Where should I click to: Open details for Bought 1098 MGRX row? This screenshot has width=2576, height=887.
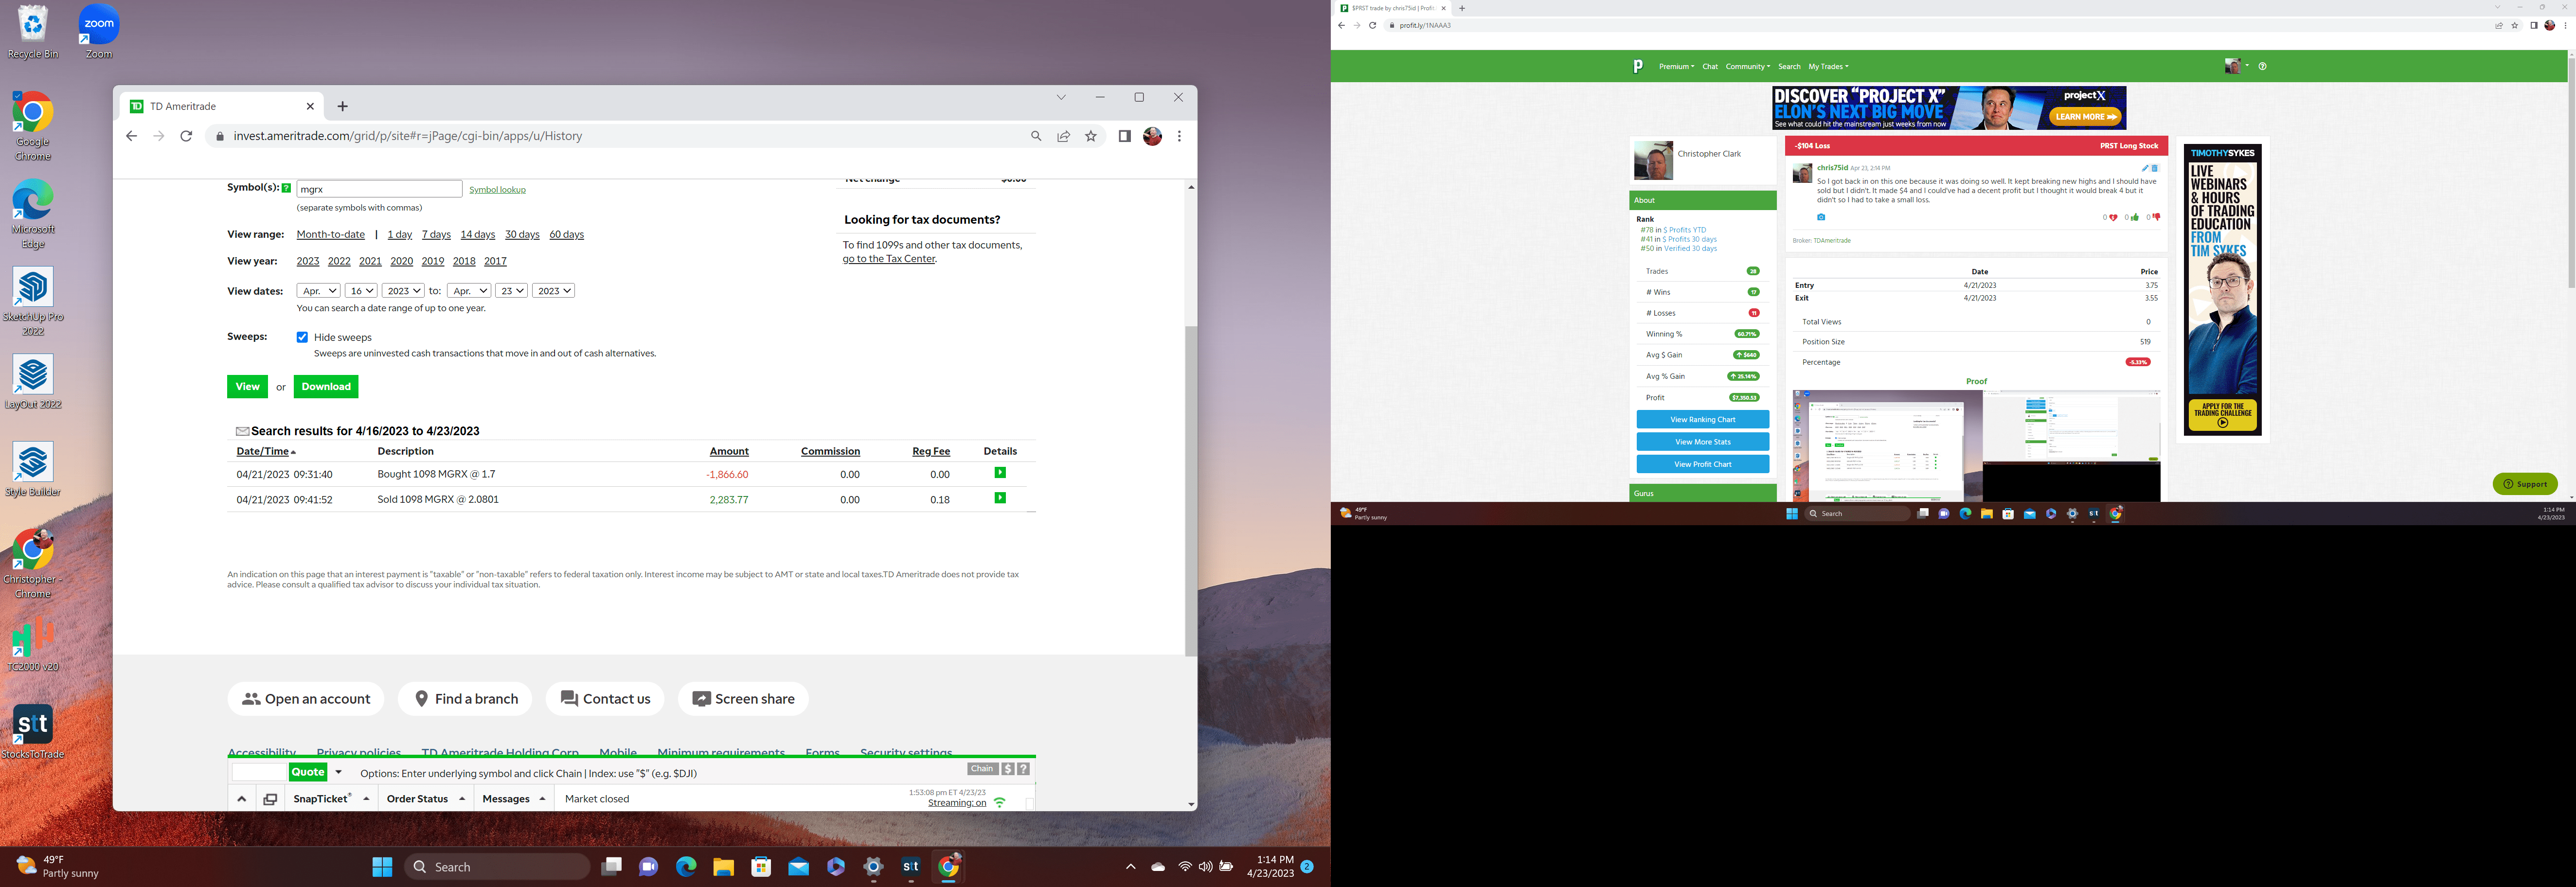click(x=999, y=473)
